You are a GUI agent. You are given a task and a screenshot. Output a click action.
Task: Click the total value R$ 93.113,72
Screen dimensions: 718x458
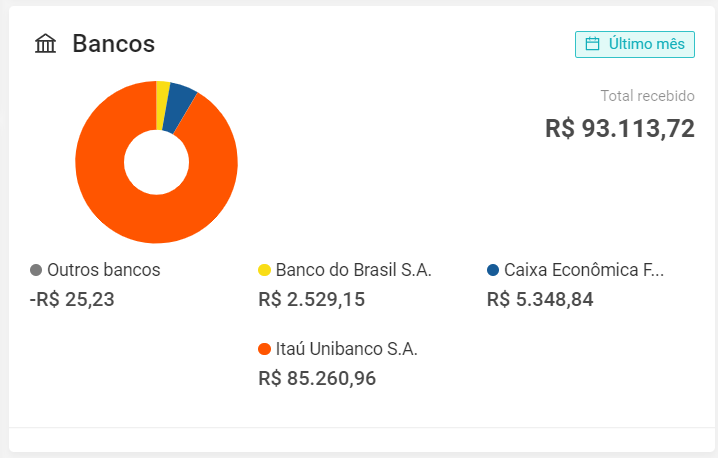point(620,128)
